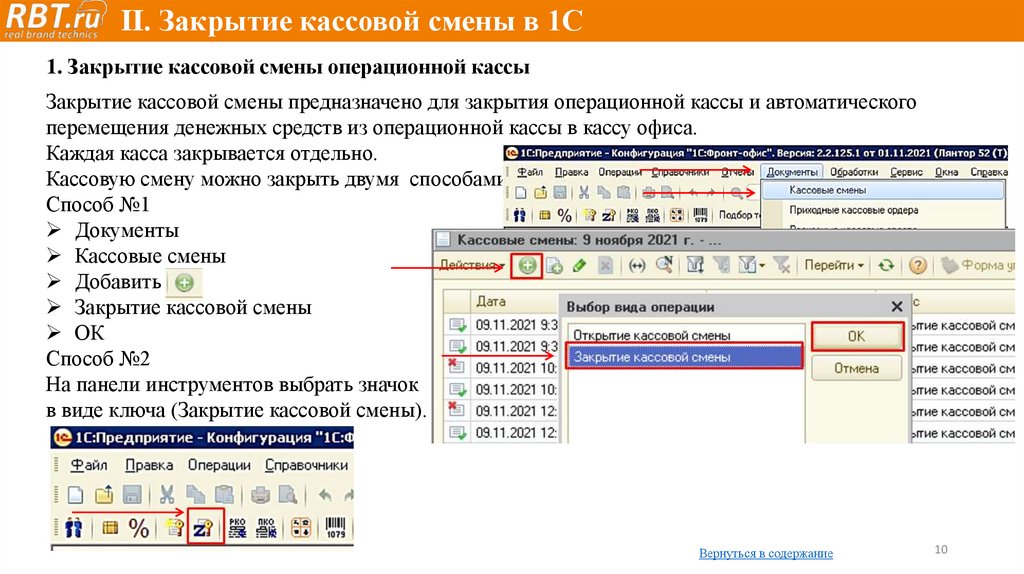1024x574 pixels.
Task: Click the ПКО icon in lower 1C window
Action: (266, 528)
